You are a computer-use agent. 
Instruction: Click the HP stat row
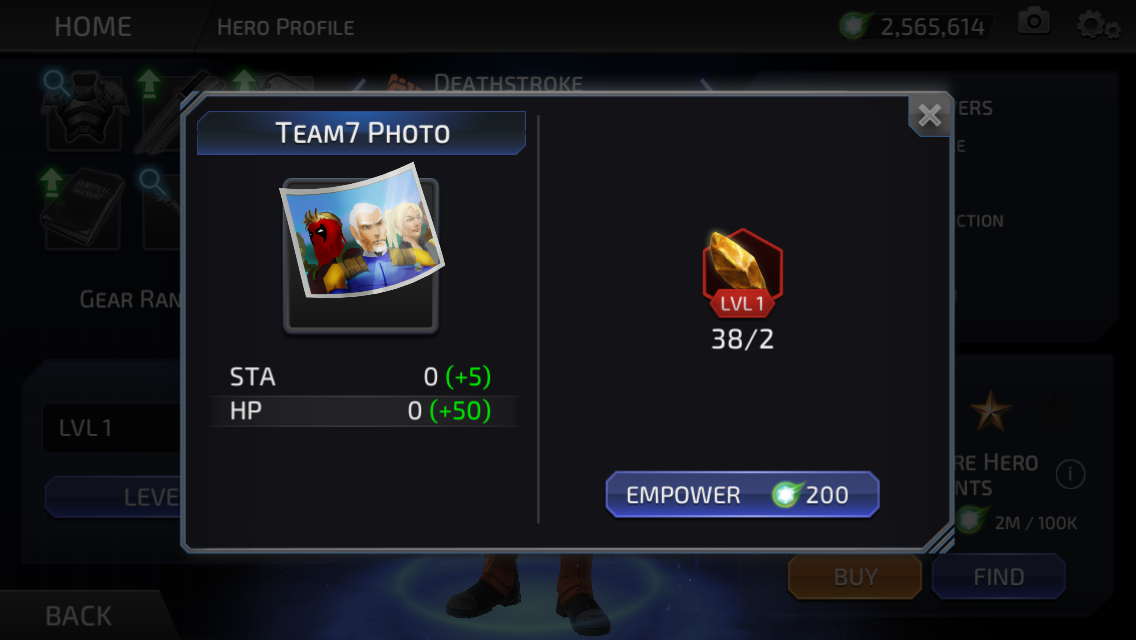(361, 411)
